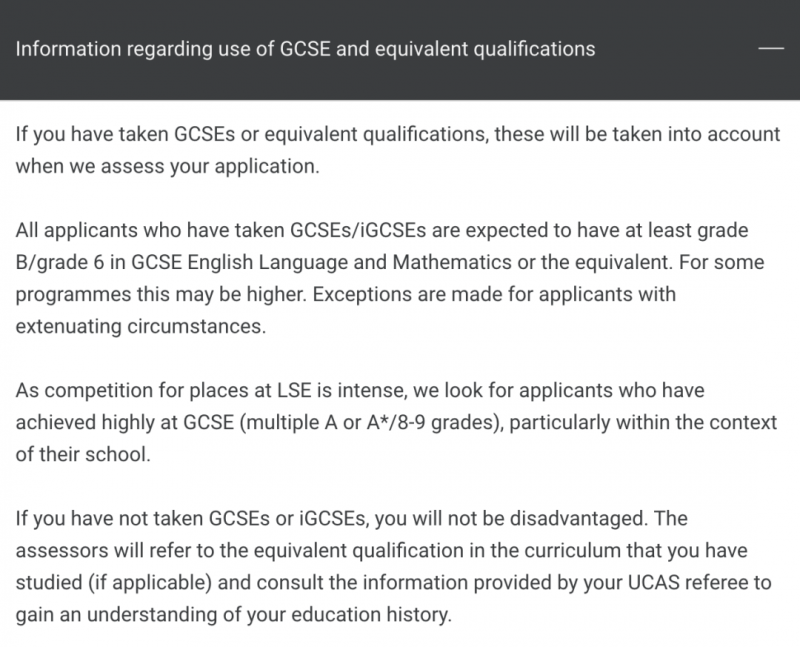Click the paragraph starting 'If you have taken GCSEs'
This screenshot has height=647, width=800.
pos(398,150)
